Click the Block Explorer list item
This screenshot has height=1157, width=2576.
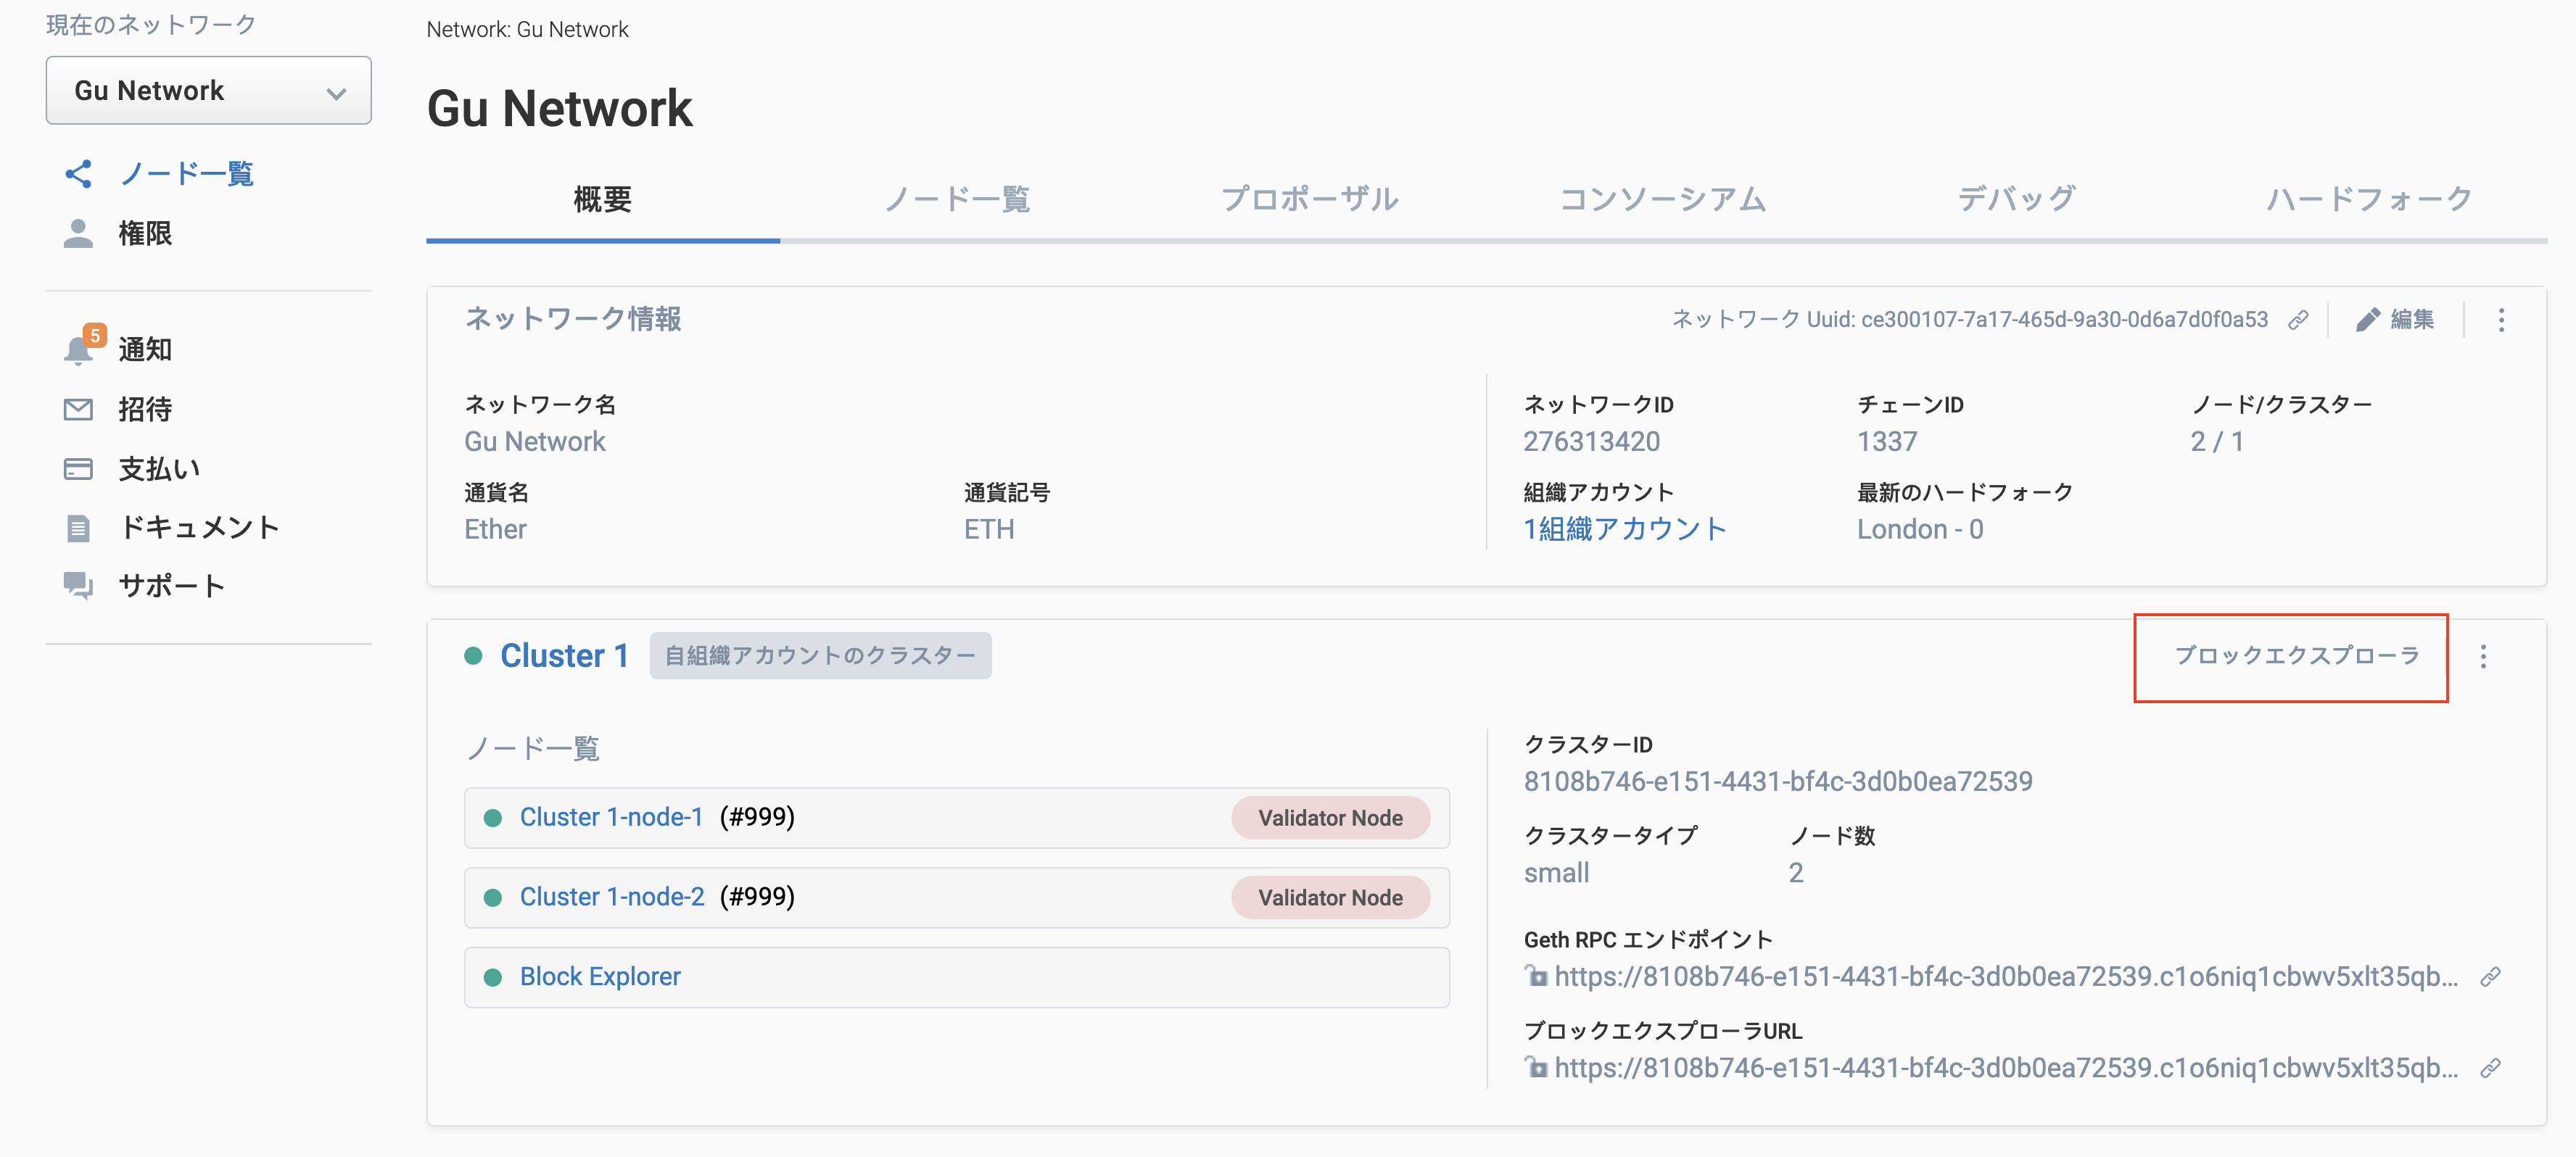[600, 976]
